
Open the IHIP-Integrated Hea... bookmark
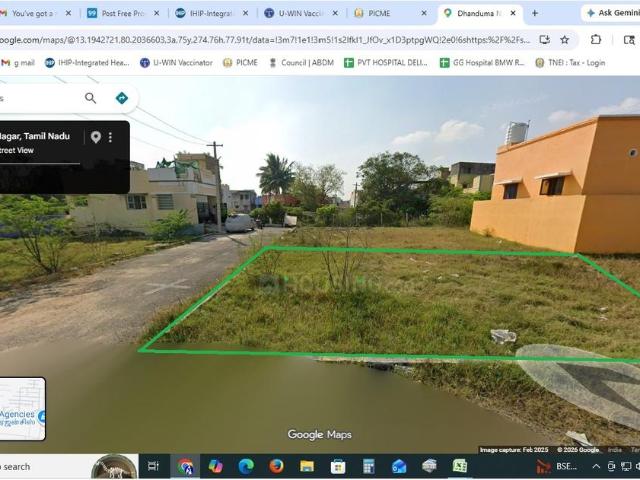click(87, 63)
